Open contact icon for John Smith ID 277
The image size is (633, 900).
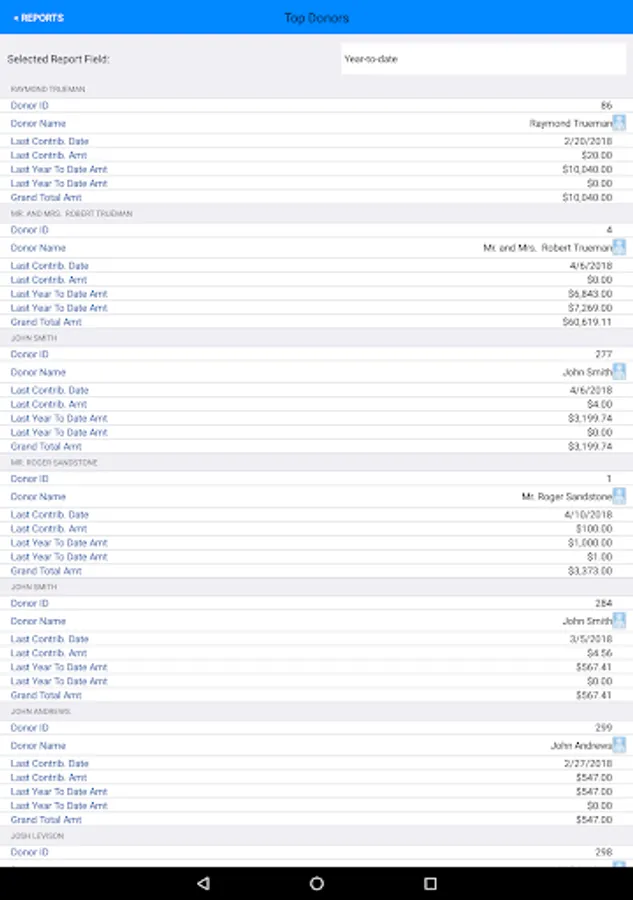pos(619,372)
